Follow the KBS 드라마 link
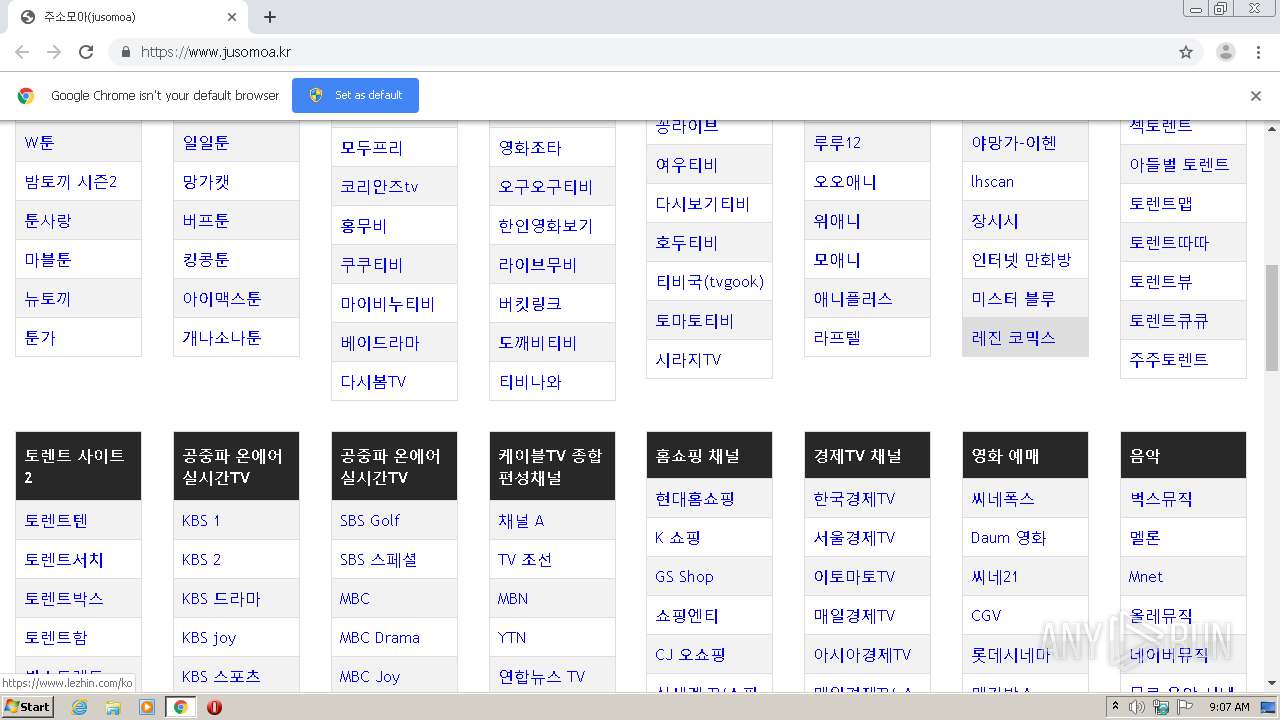This screenshot has width=1280, height=720. coord(221,598)
